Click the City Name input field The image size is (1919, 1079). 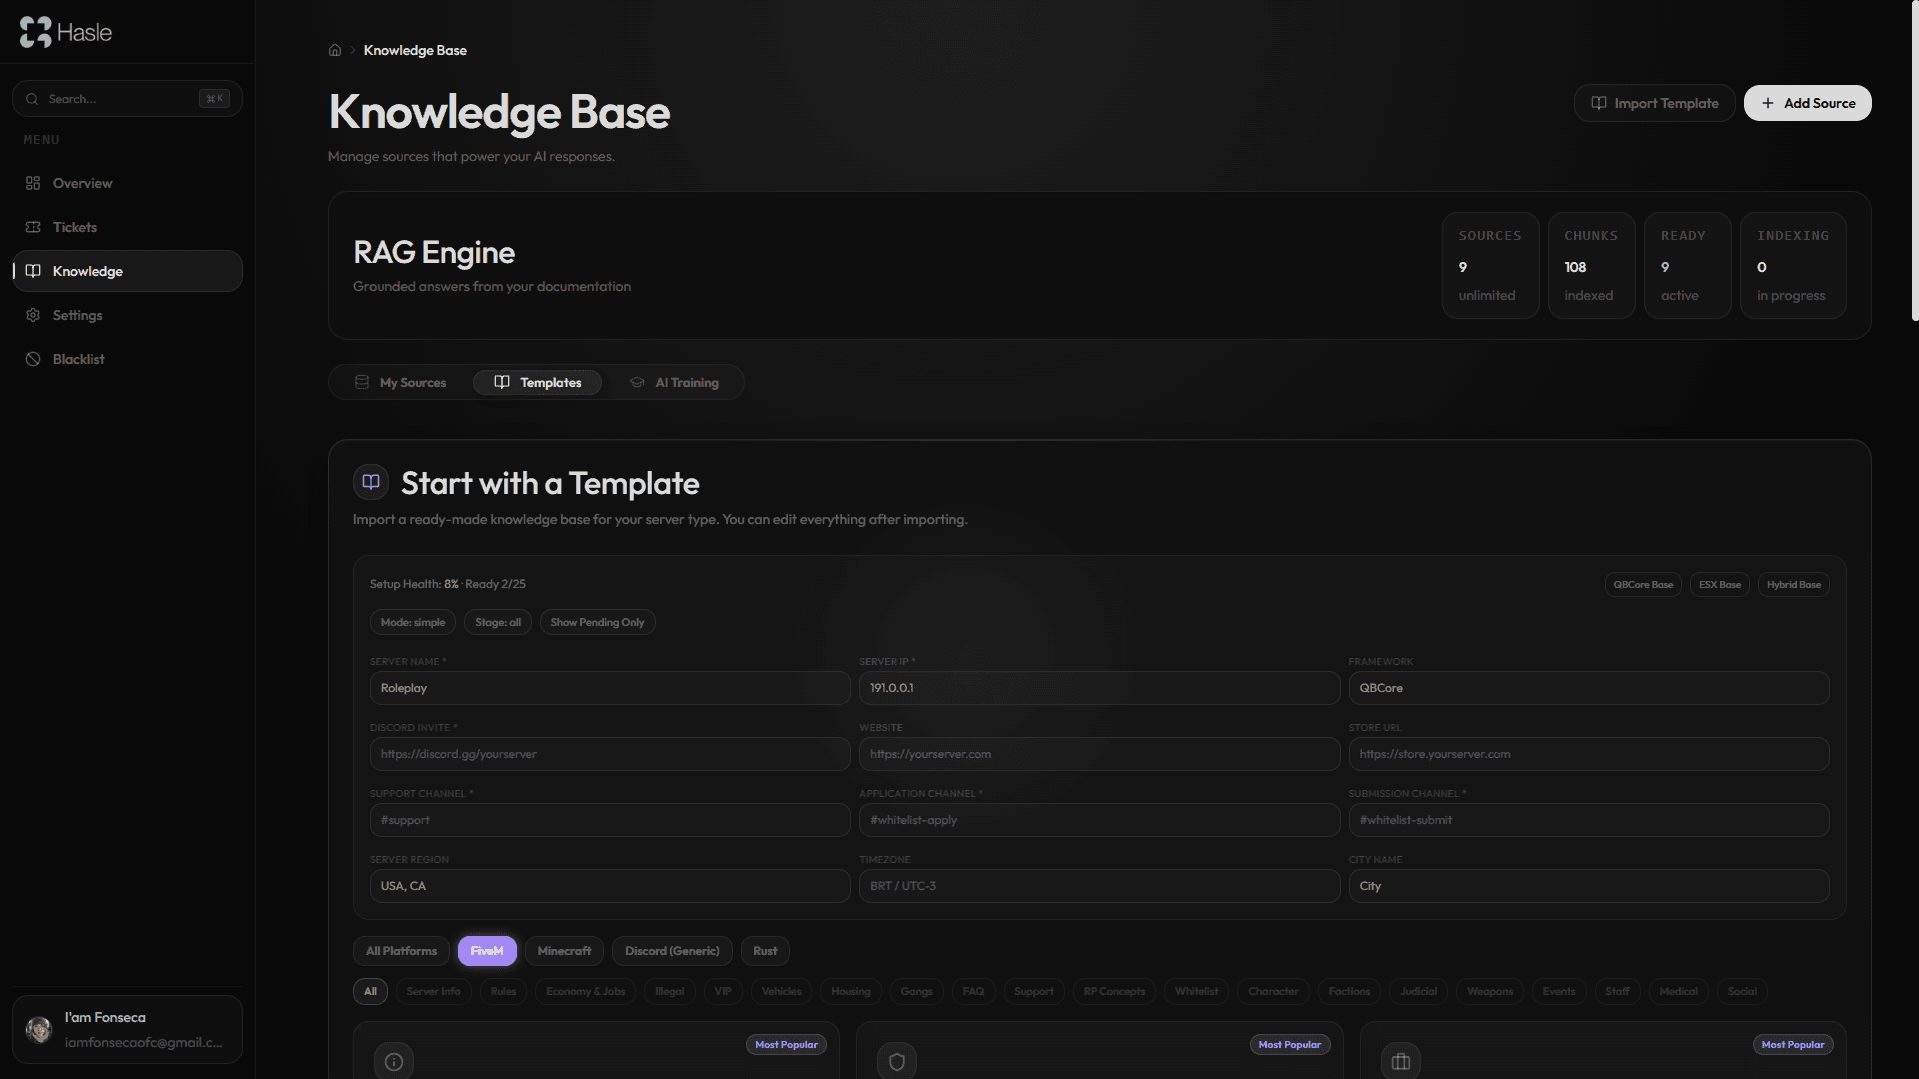click(x=1589, y=886)
